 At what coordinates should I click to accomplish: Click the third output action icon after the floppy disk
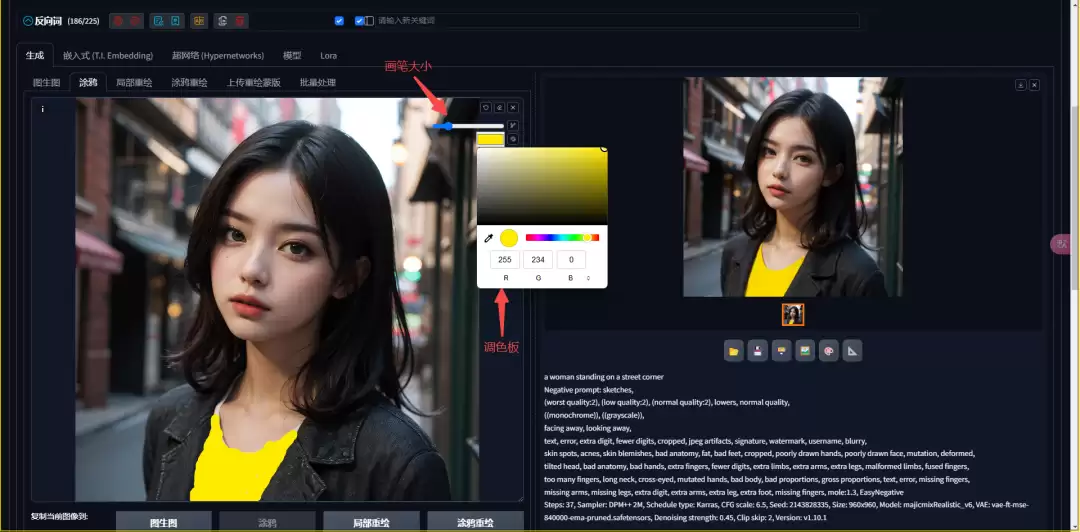[781, 351]
